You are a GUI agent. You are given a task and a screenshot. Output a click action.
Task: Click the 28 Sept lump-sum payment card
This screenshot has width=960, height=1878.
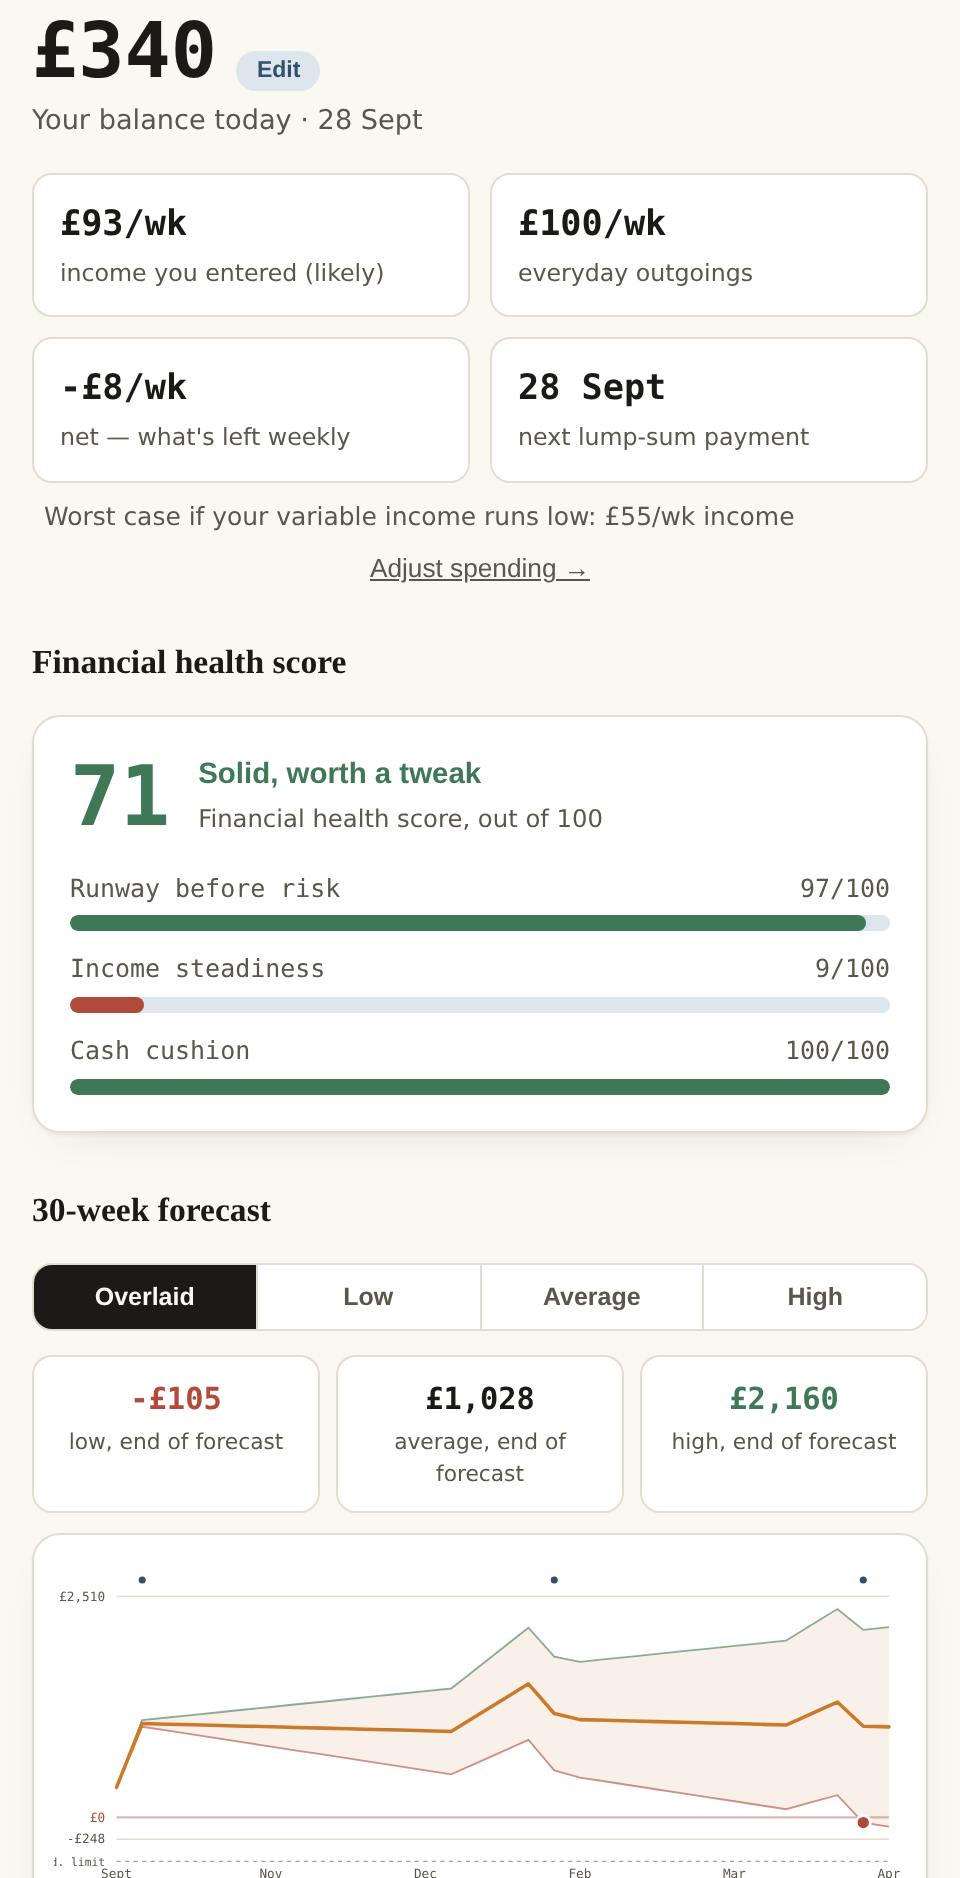click(x=709, y=410)
